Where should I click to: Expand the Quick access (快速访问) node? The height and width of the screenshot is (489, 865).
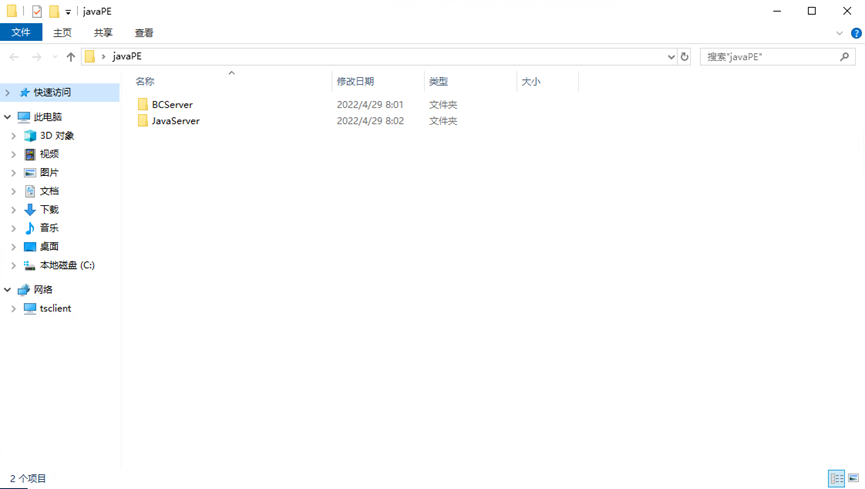click(x=8, y=93)
